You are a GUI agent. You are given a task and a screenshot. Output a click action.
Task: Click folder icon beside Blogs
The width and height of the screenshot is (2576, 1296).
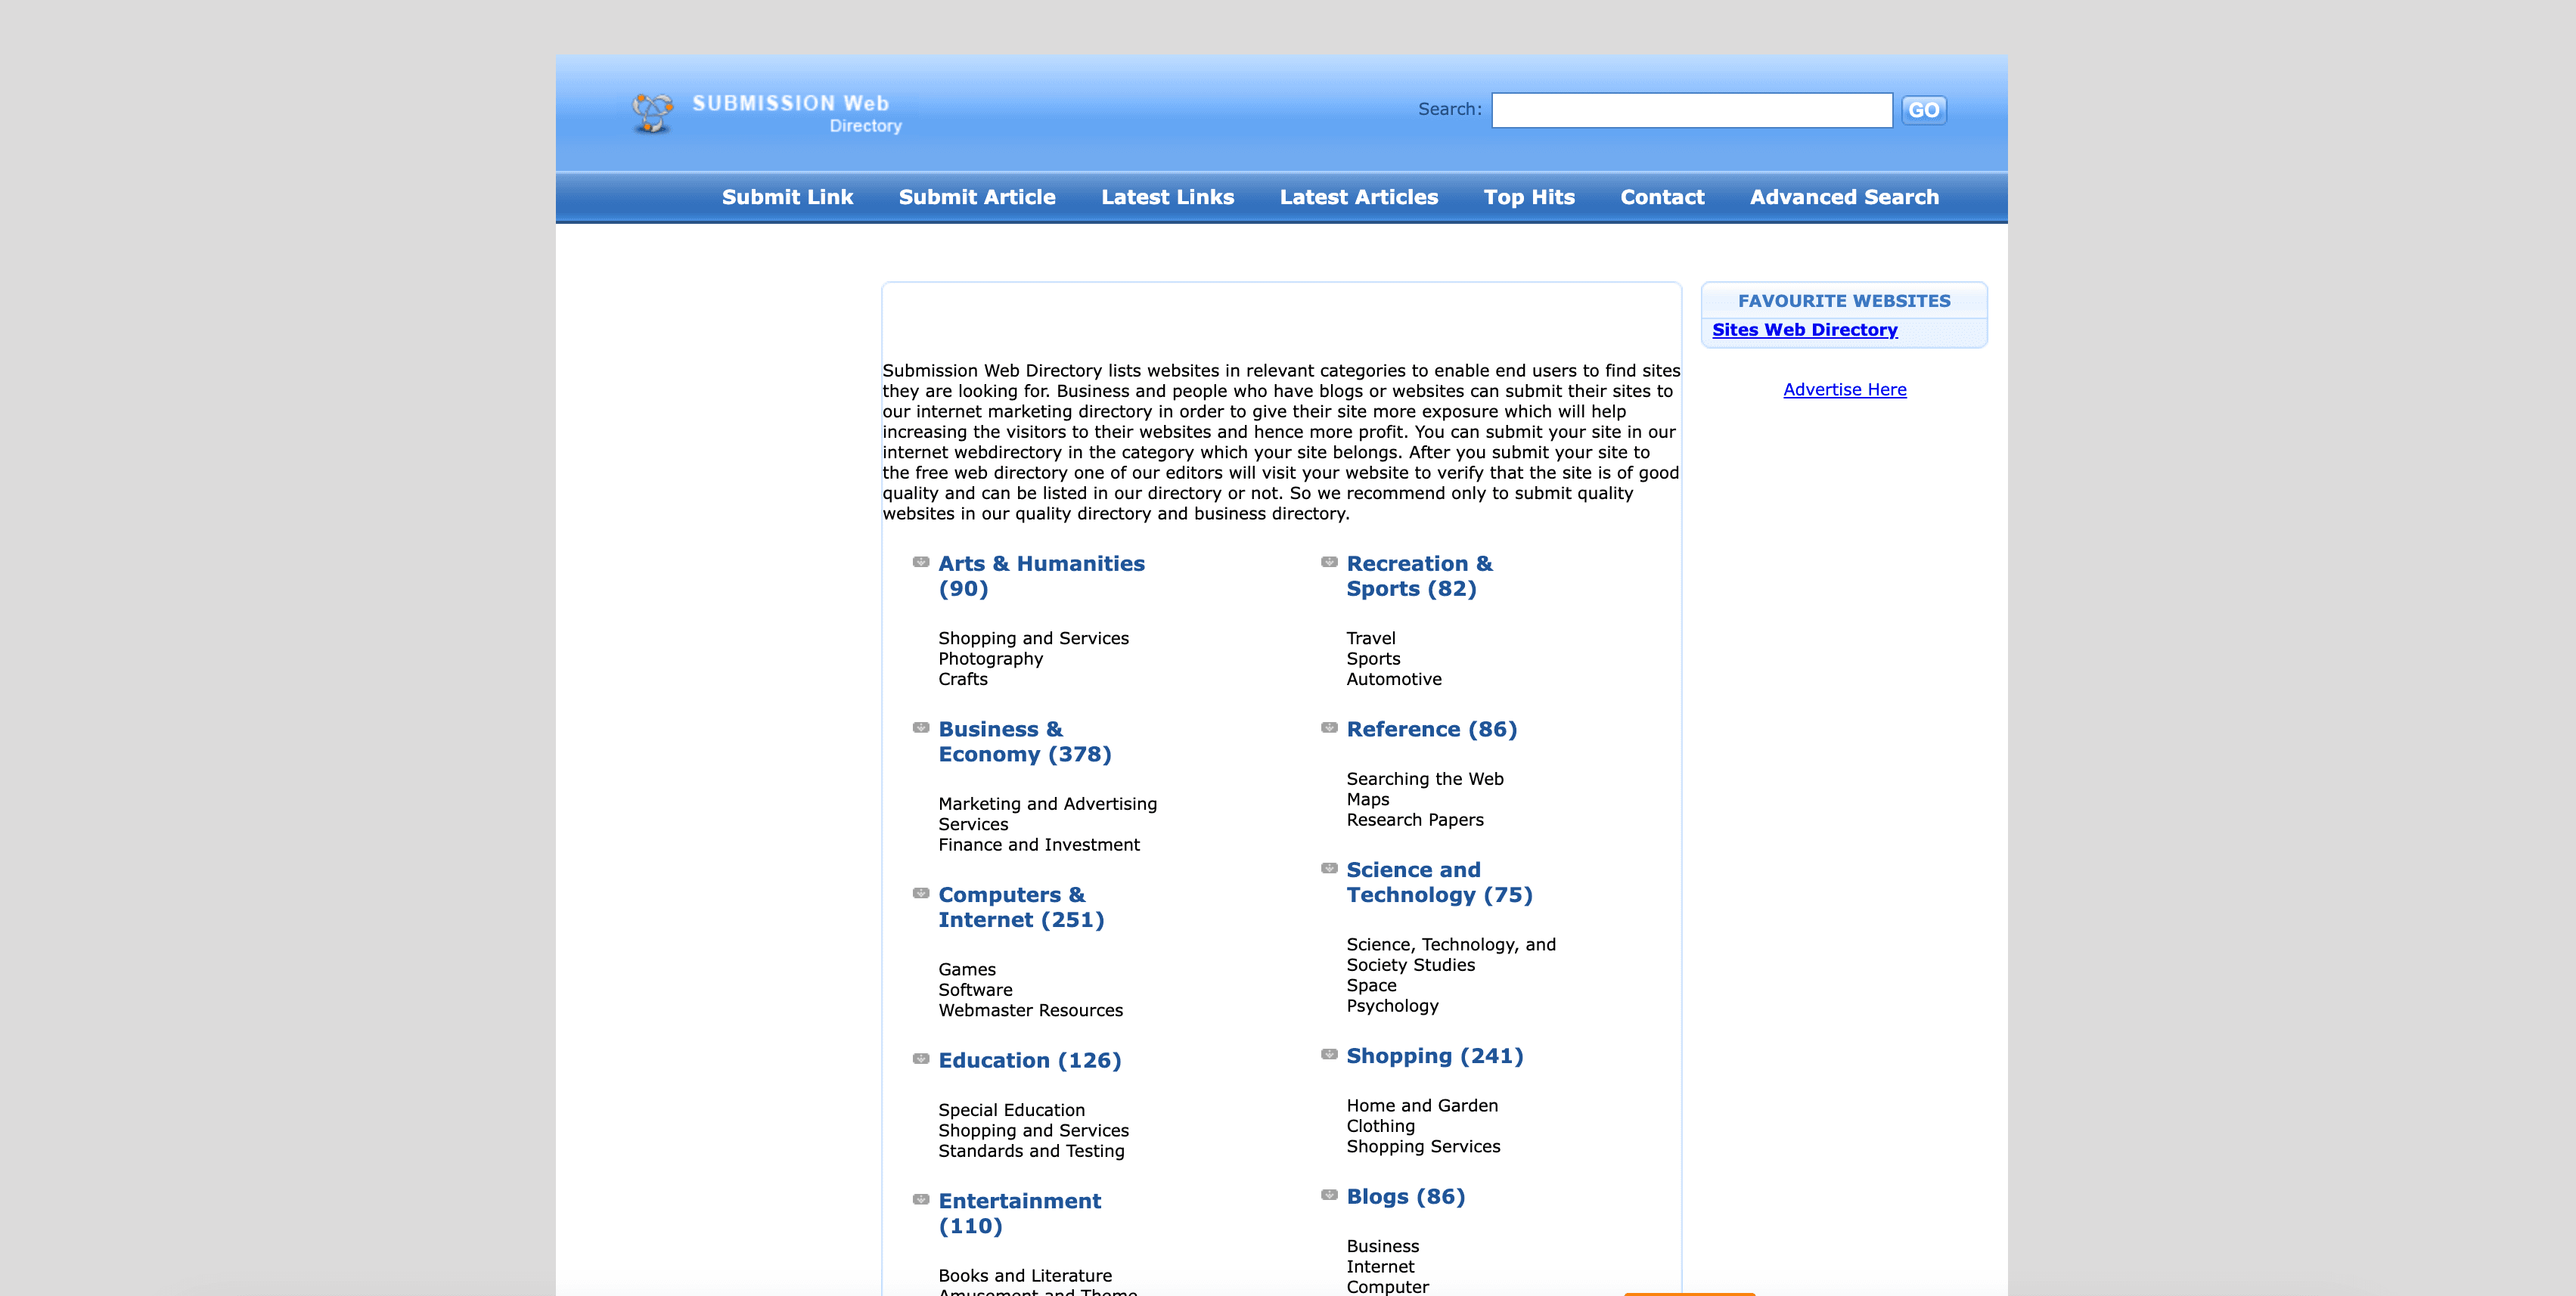(x=1329, y=1195)
